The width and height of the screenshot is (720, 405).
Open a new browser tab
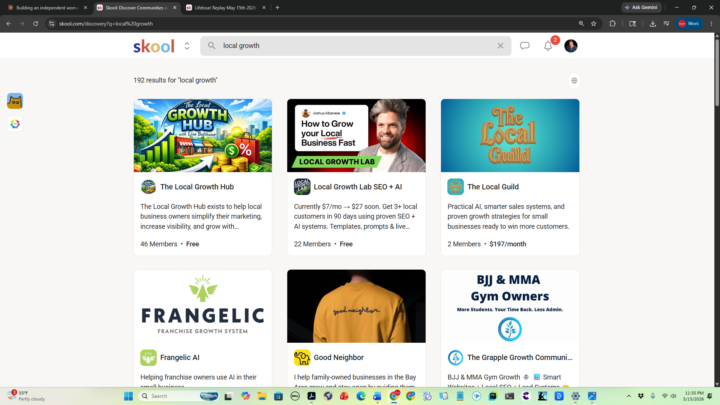pyautogui.click(x=277, y=8)
